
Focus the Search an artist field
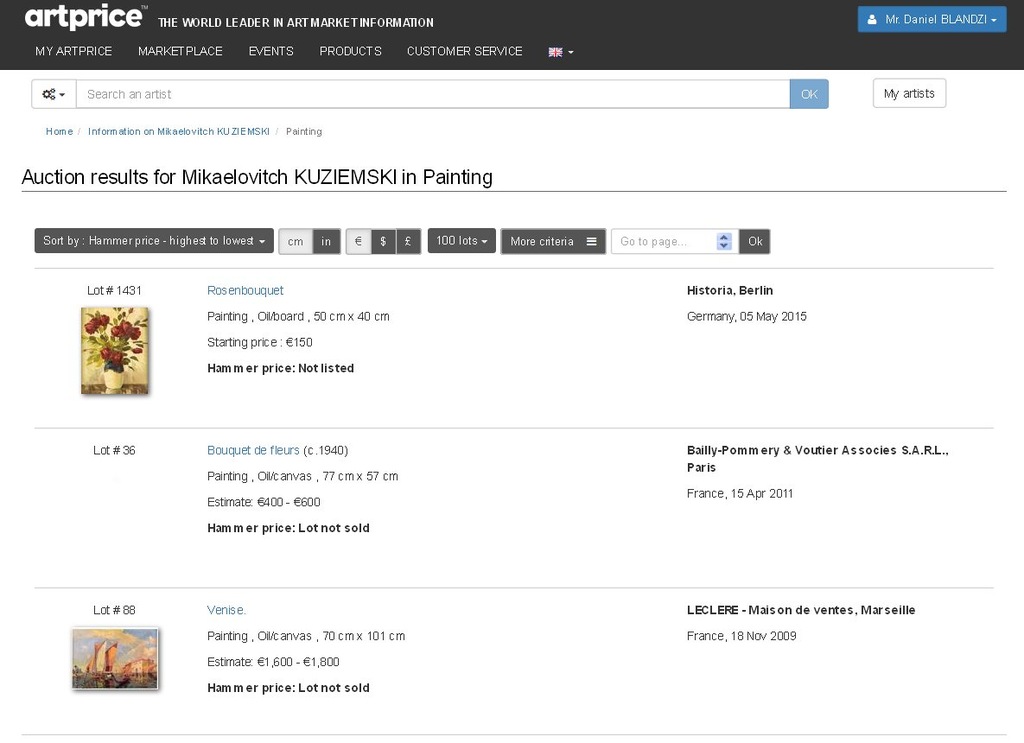tap(433, 94)
